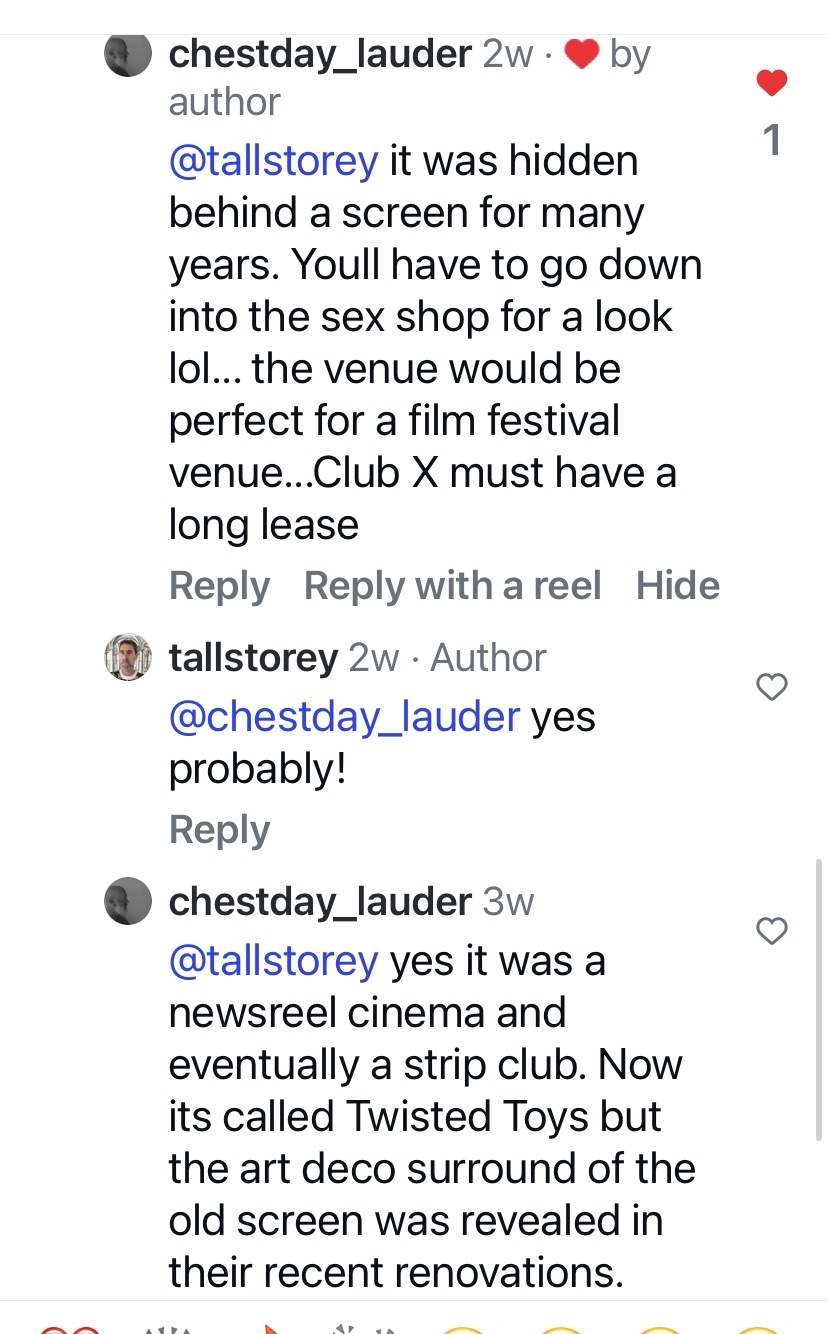Open the chestday_lauder username on 2w comment
Viewport: 828px width, 1334px height.
(320, 55)
